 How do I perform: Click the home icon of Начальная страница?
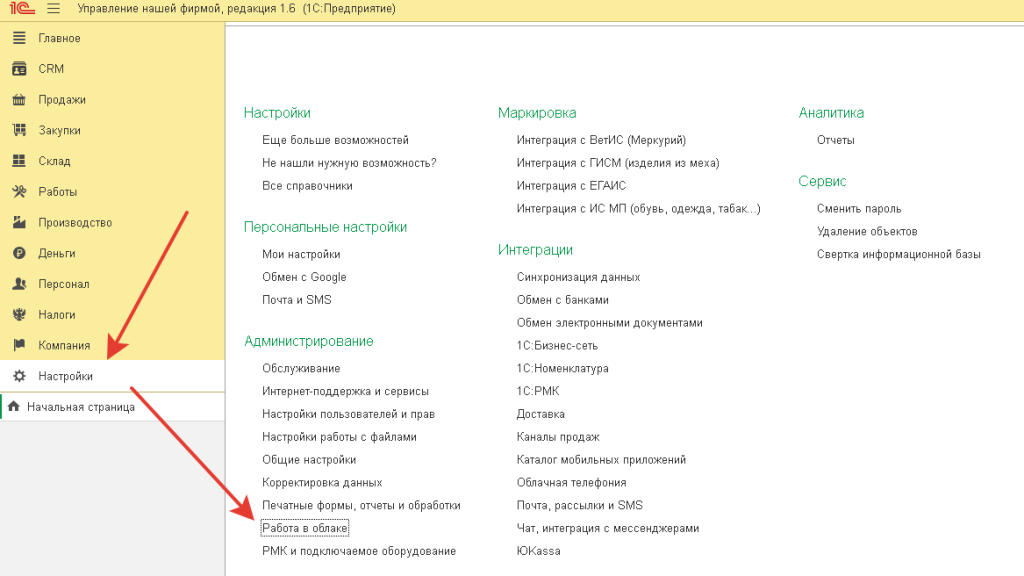14,406
